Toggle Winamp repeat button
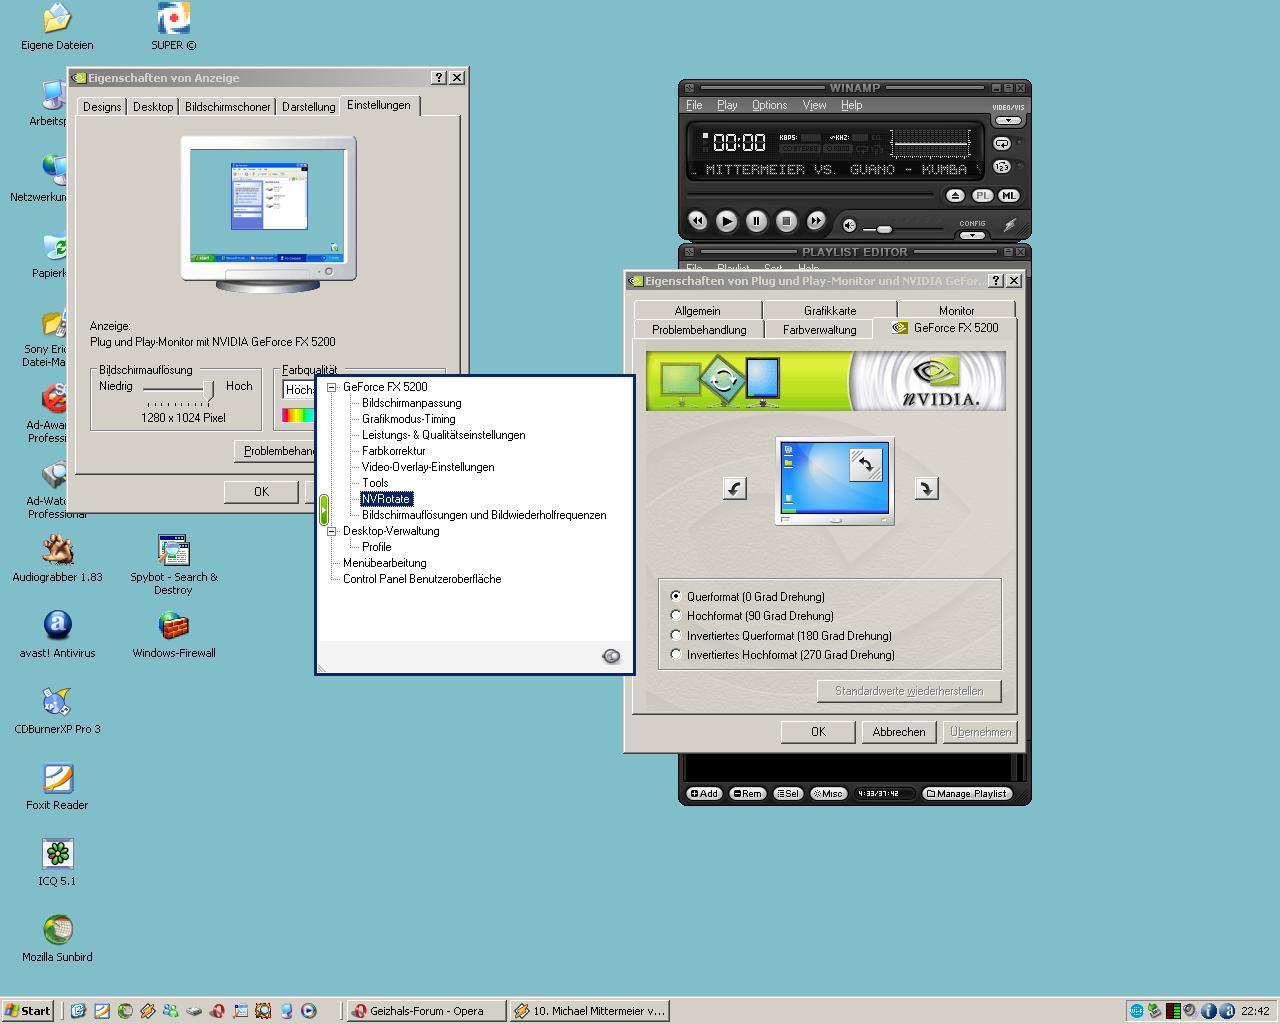 tap(1002, 143)
